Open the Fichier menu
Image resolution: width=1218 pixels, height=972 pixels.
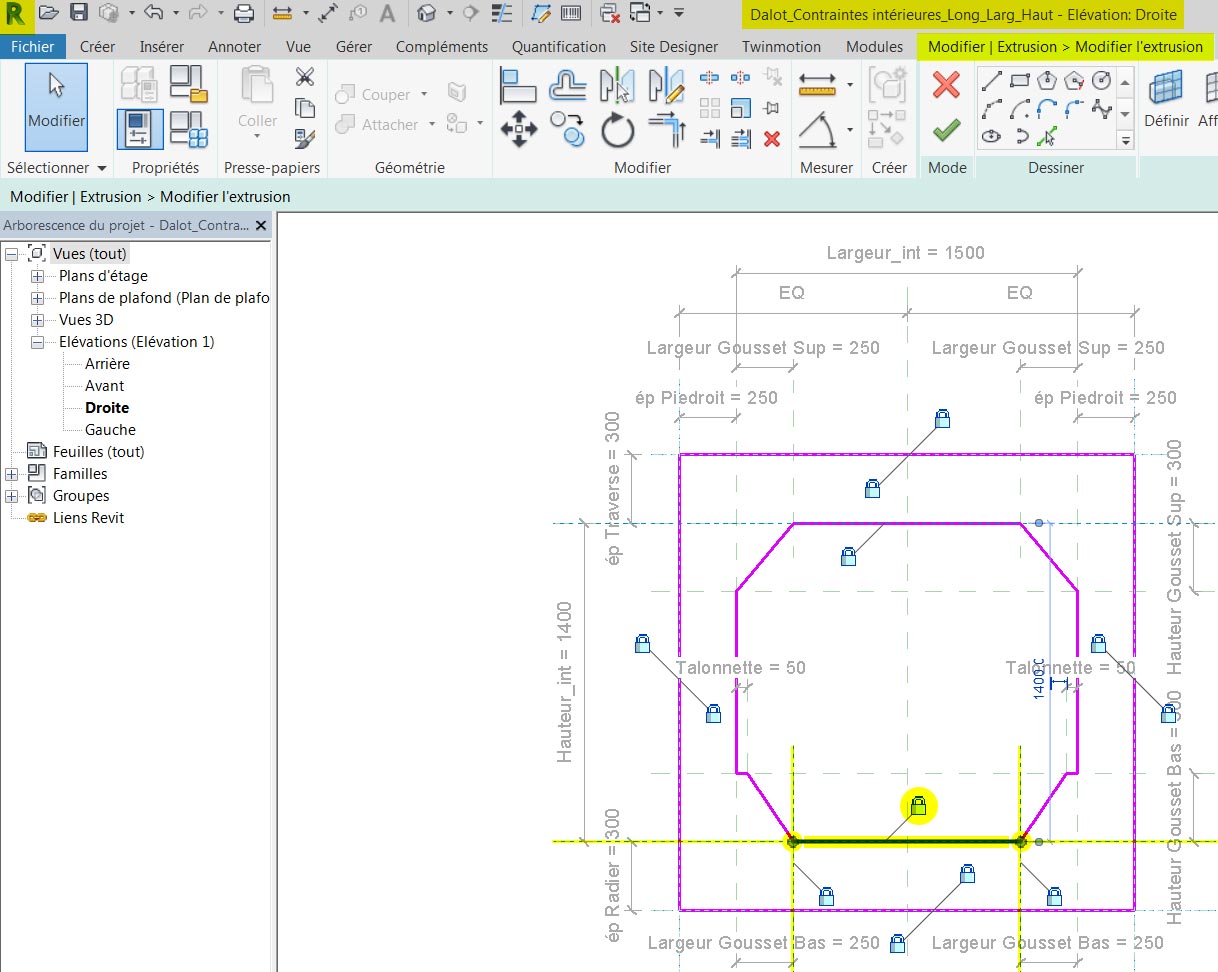33,46
